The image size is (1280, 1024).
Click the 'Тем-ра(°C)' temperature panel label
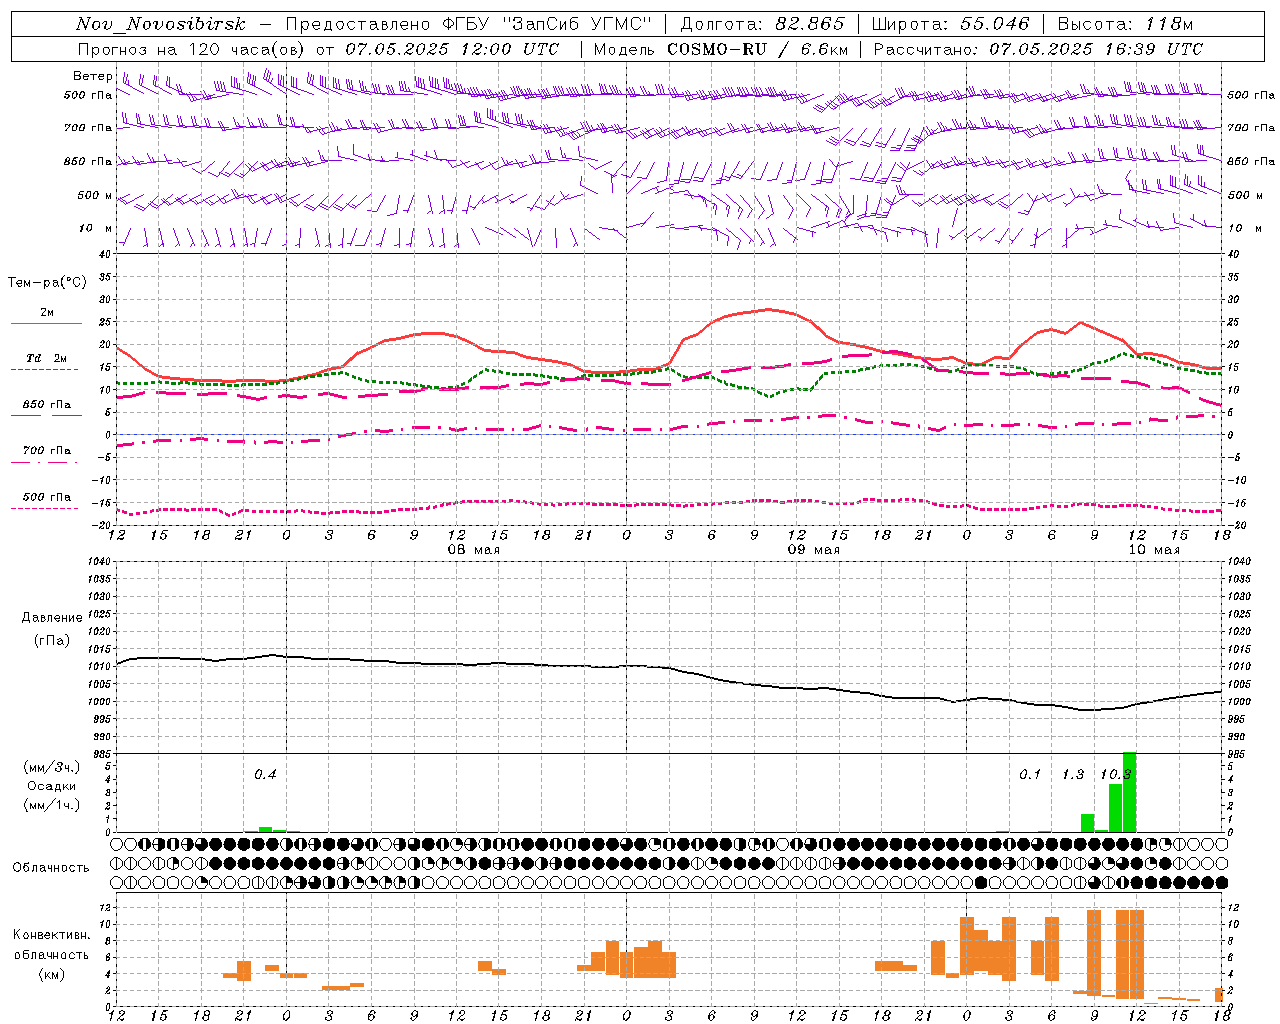coord(47,283)
